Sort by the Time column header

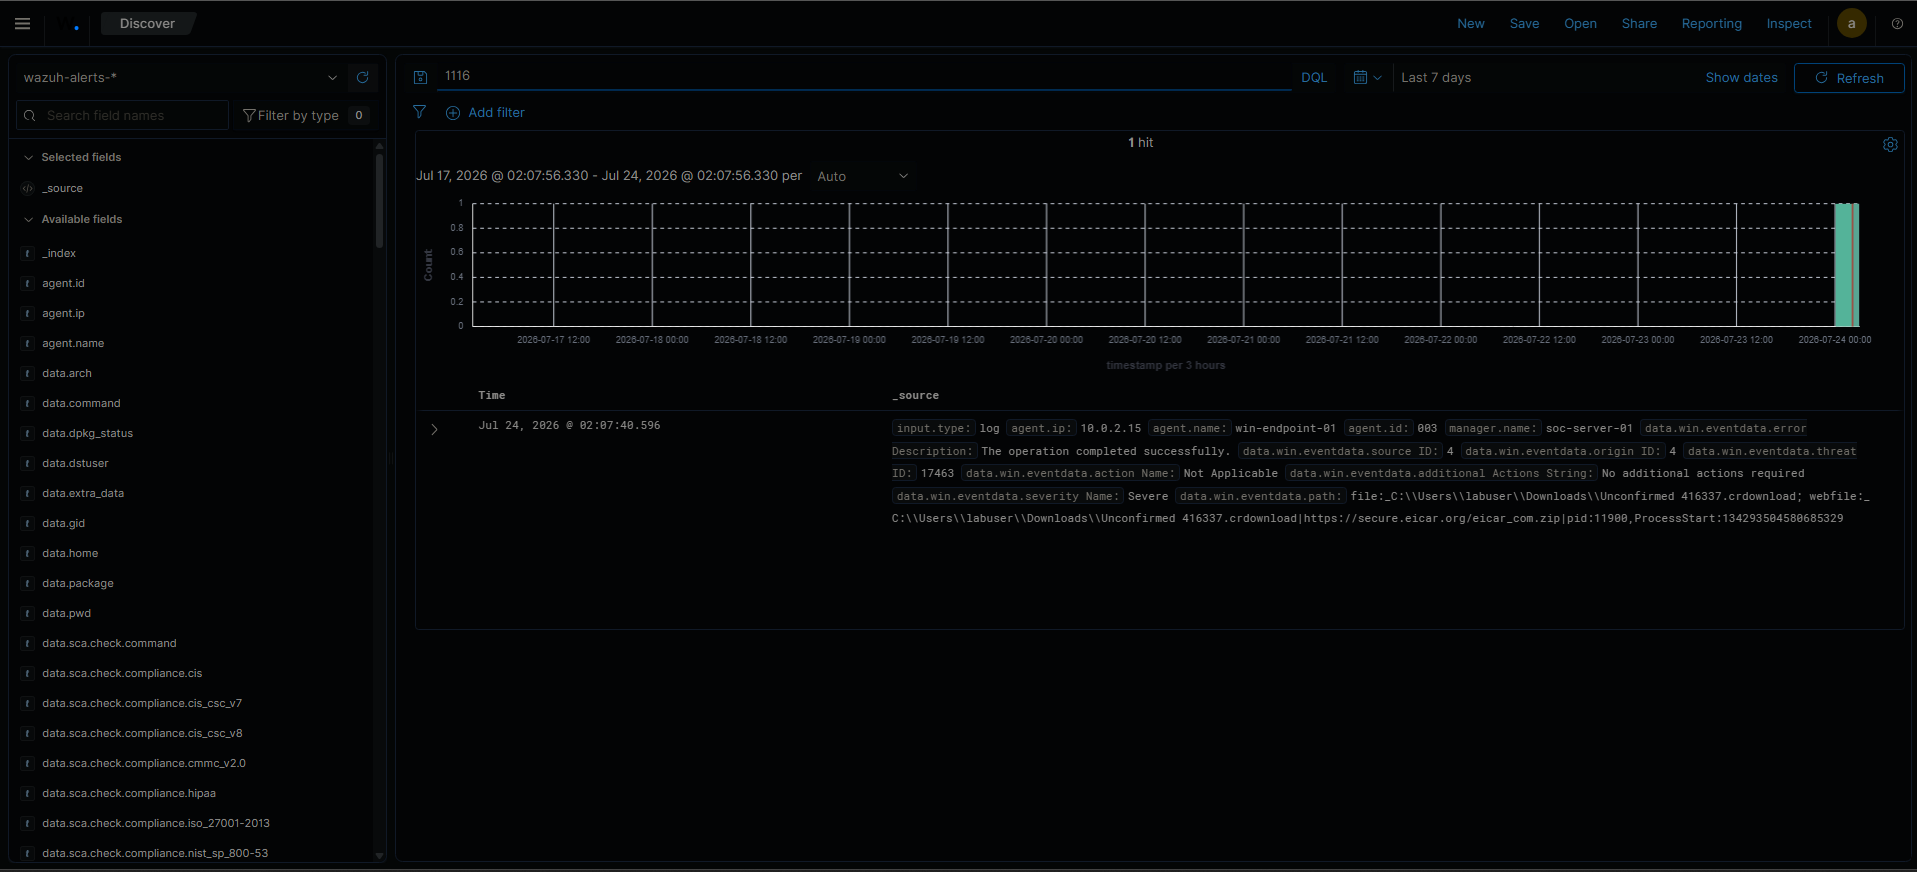[491, 396]
